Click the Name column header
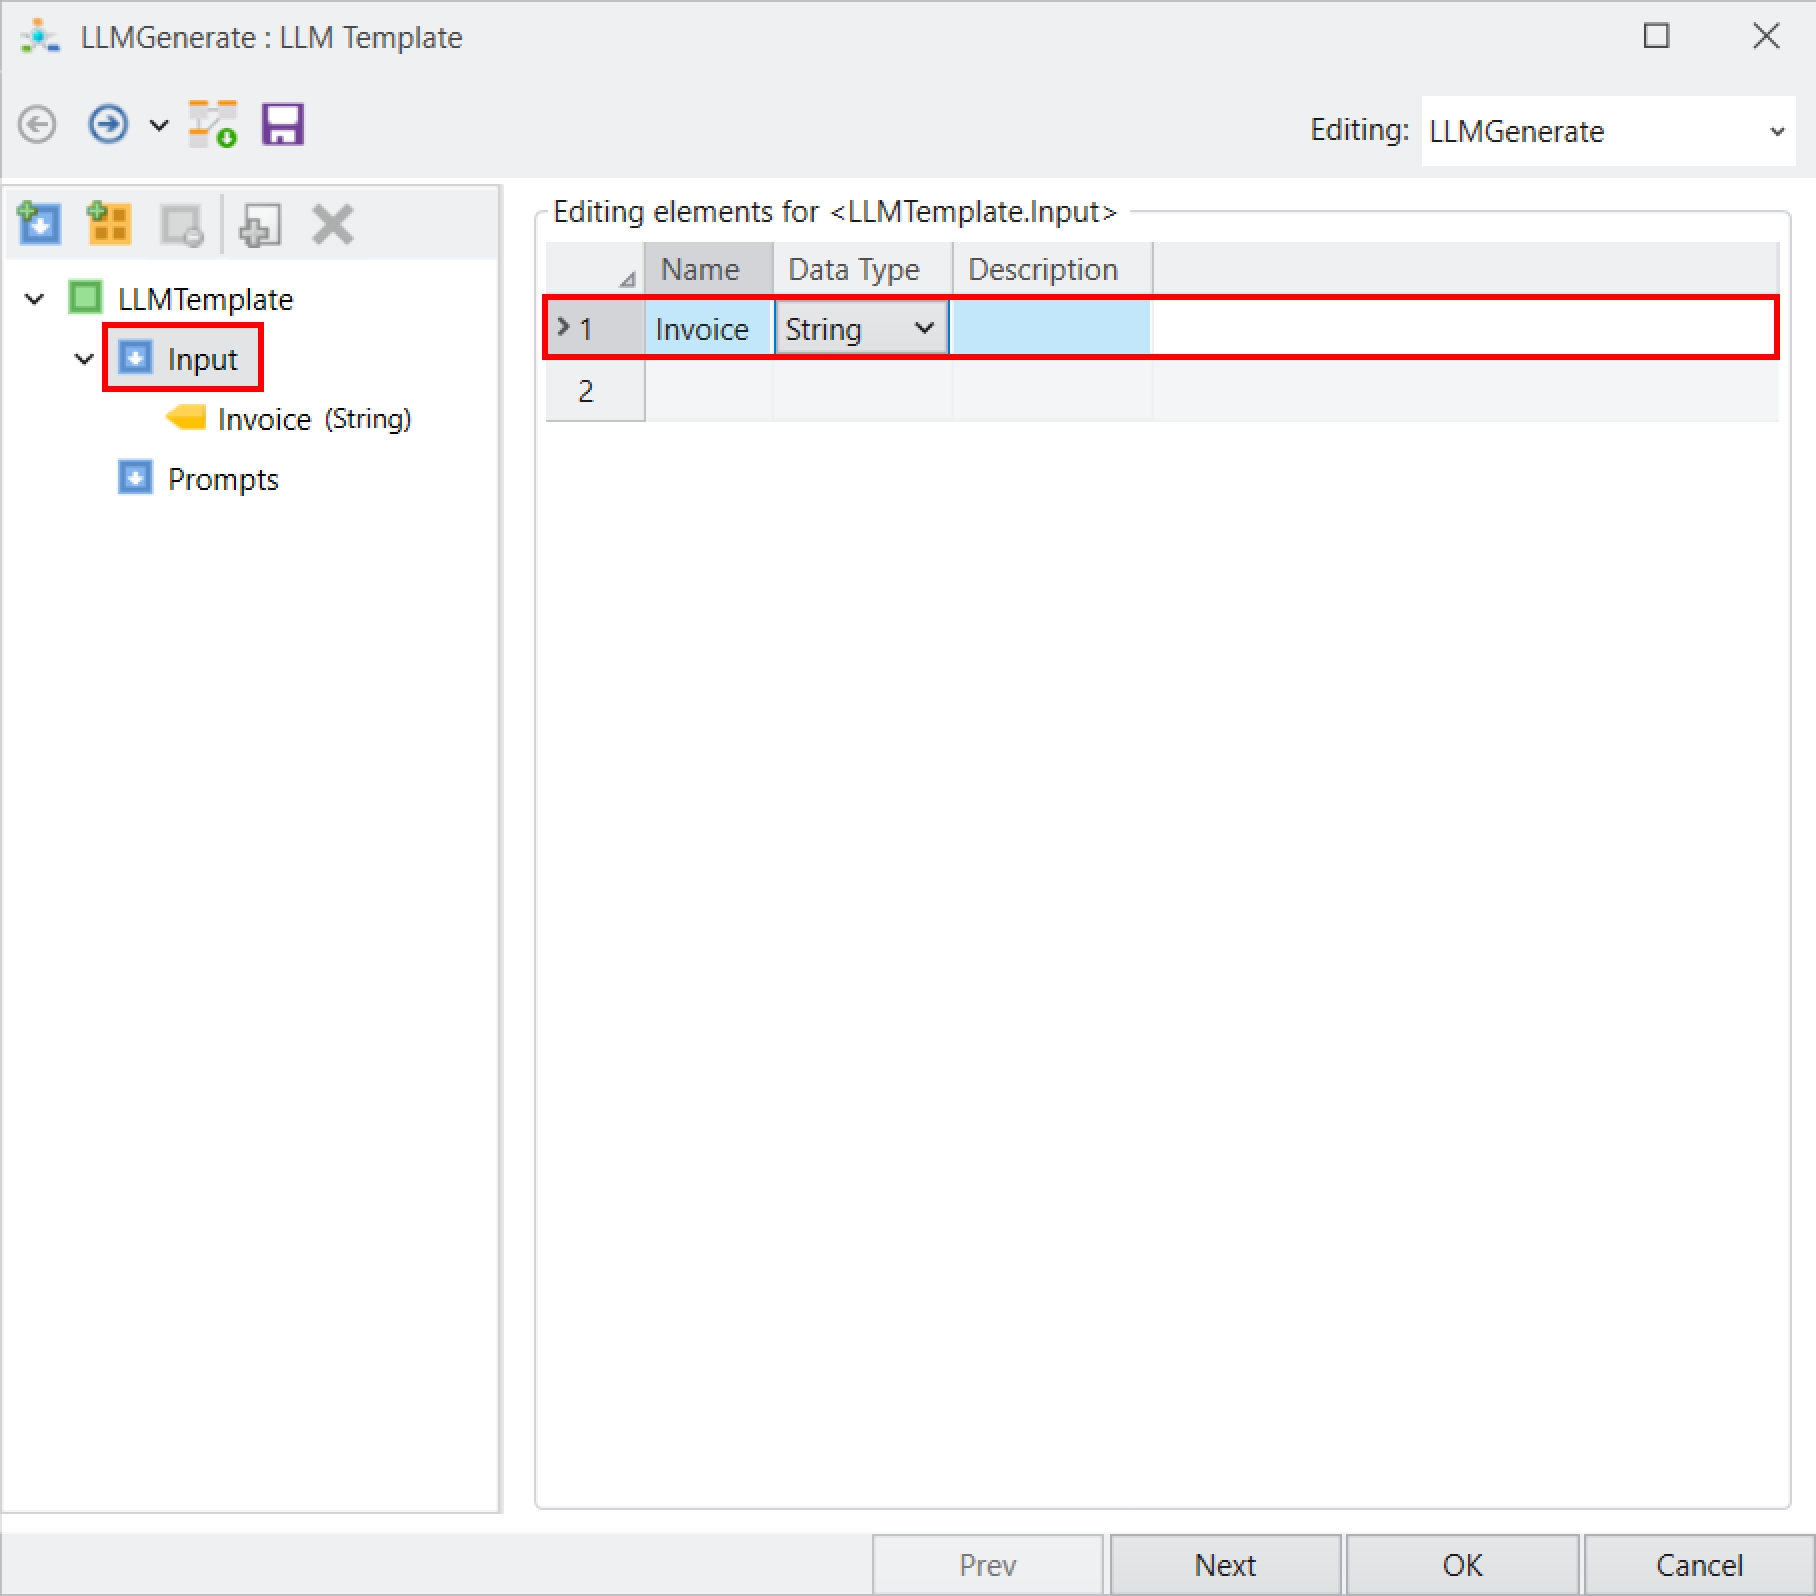1816x1596 pixels. pos(709,269)
